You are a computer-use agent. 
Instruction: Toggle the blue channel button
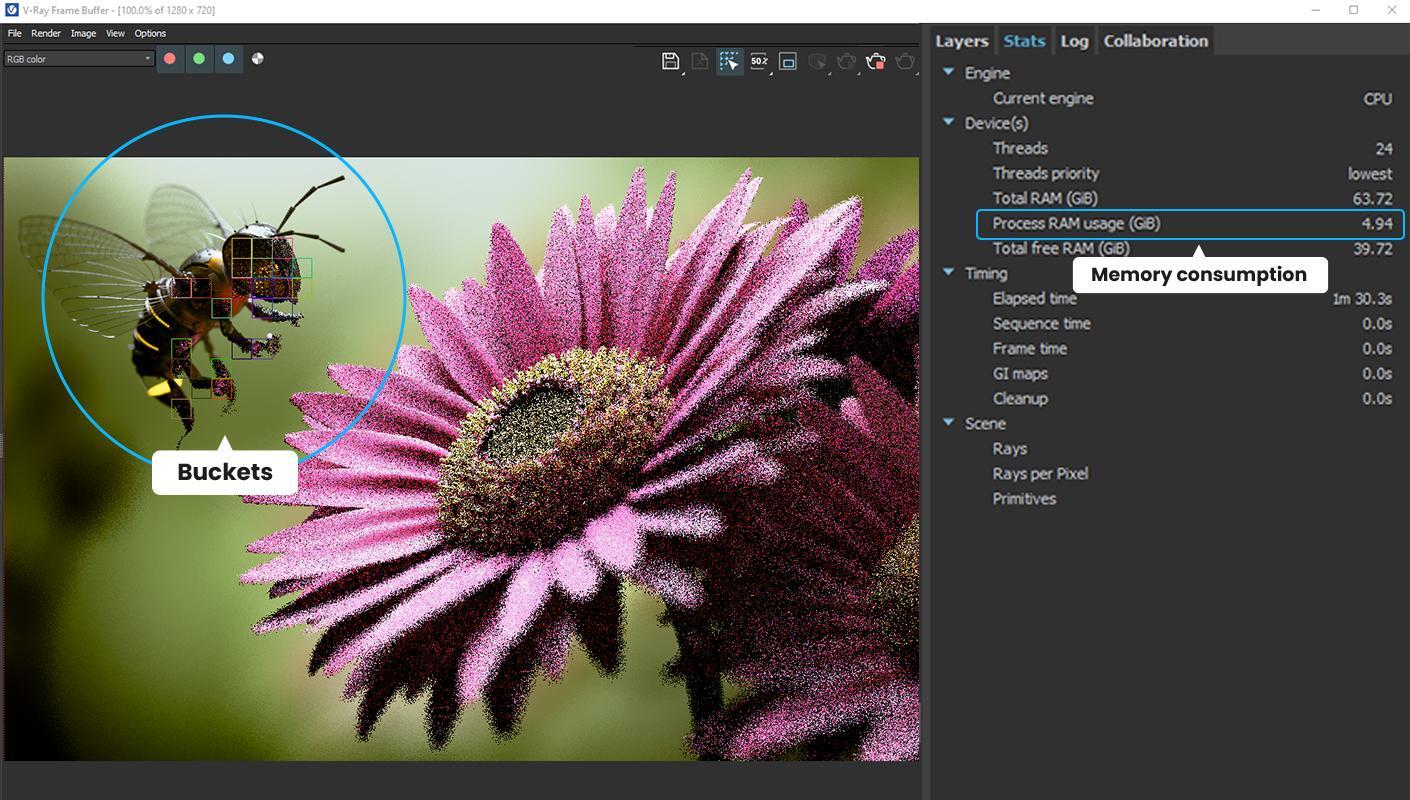pyautogui.click(x=228, y=59)
